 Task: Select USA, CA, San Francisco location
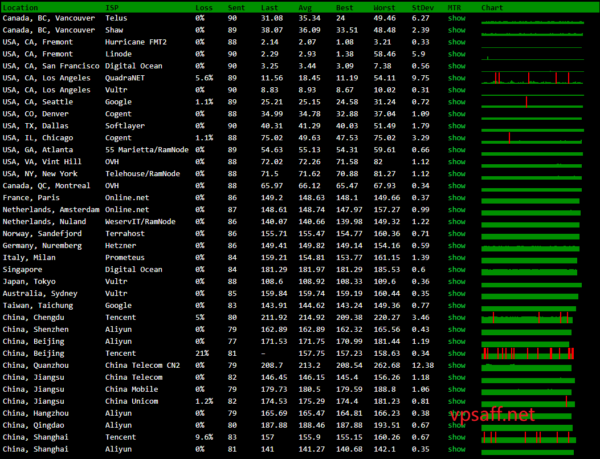(51, 66)
